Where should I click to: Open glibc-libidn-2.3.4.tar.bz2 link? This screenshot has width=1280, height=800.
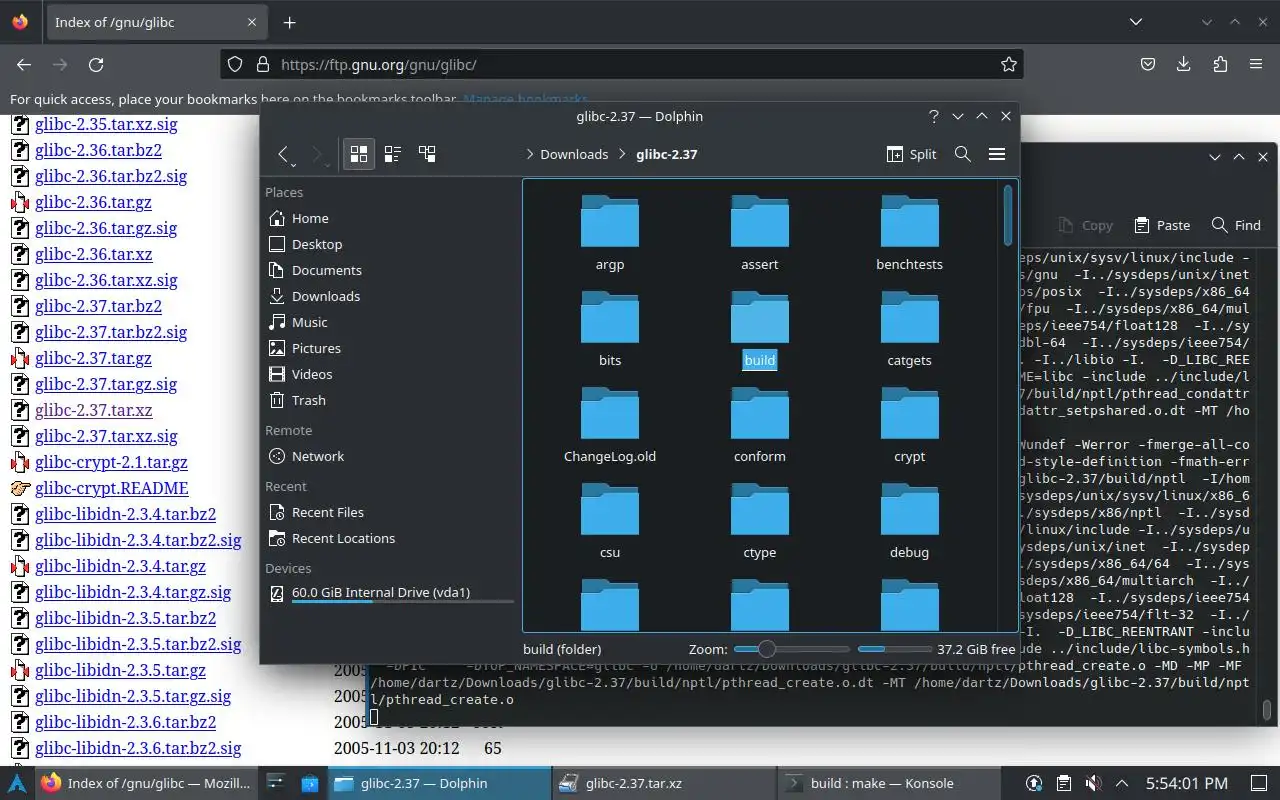click(x=125, y=514)
